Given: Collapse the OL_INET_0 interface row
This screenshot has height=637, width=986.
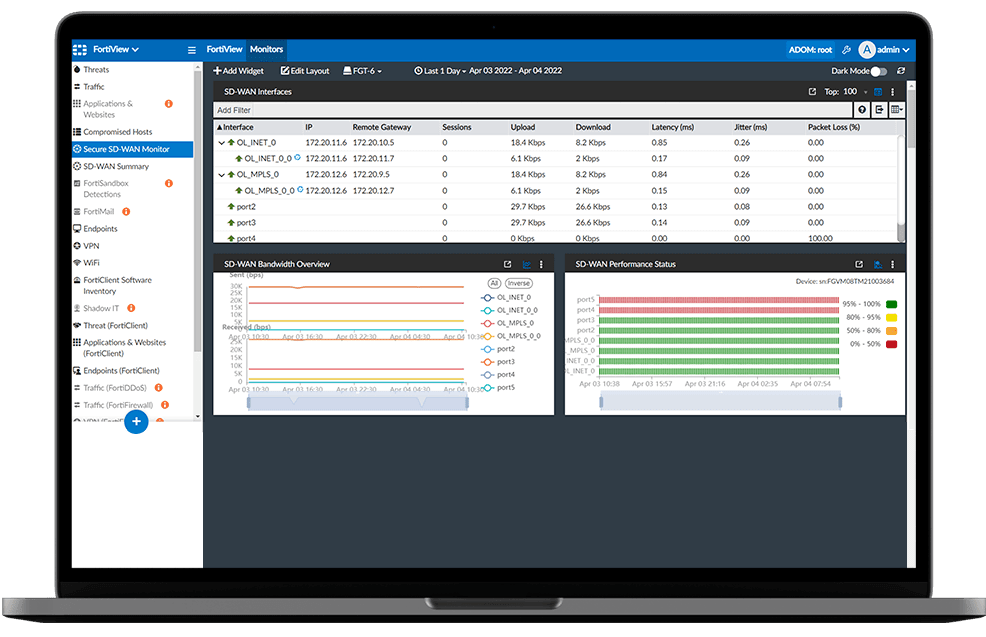Looking at the screenshot, I should point(221,143).
